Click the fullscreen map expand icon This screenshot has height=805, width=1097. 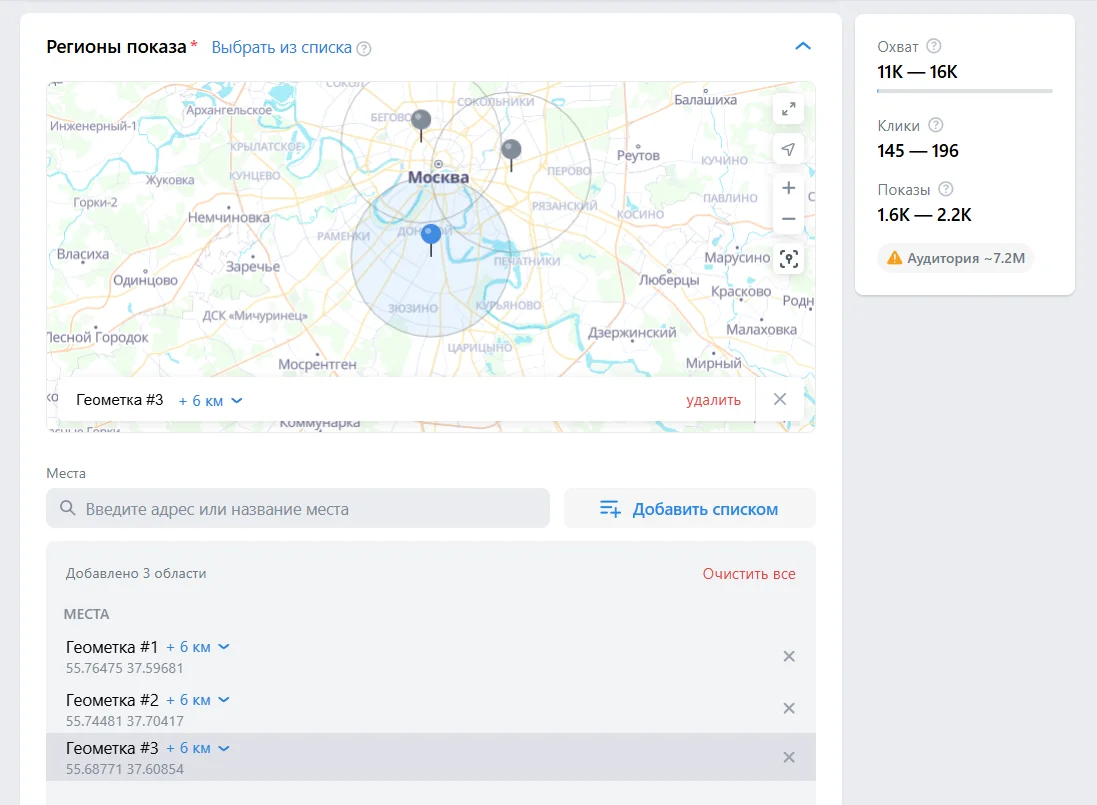pos(788,110)
